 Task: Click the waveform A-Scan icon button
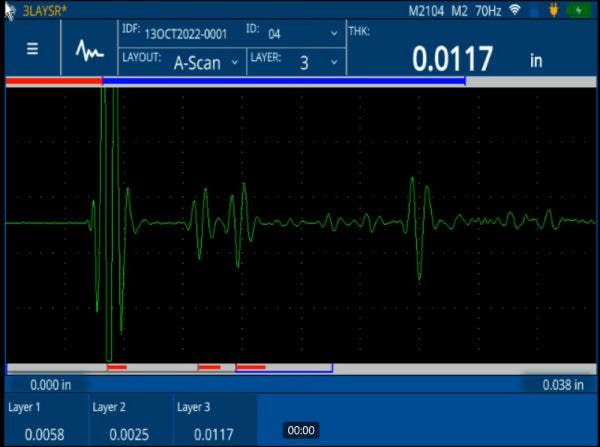[x=91, y=49]
